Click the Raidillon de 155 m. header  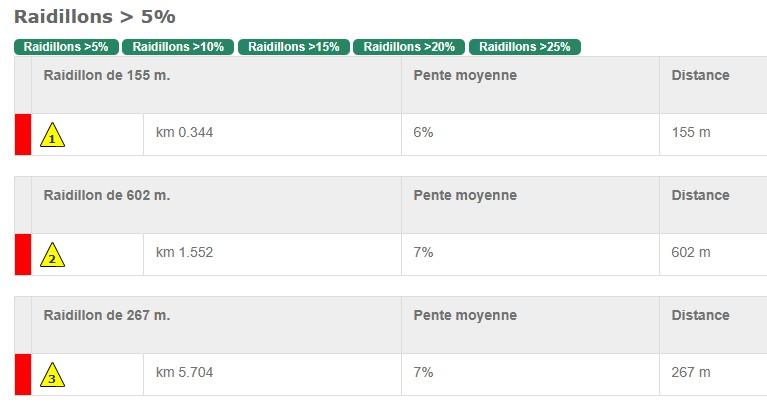coord(107,75)
